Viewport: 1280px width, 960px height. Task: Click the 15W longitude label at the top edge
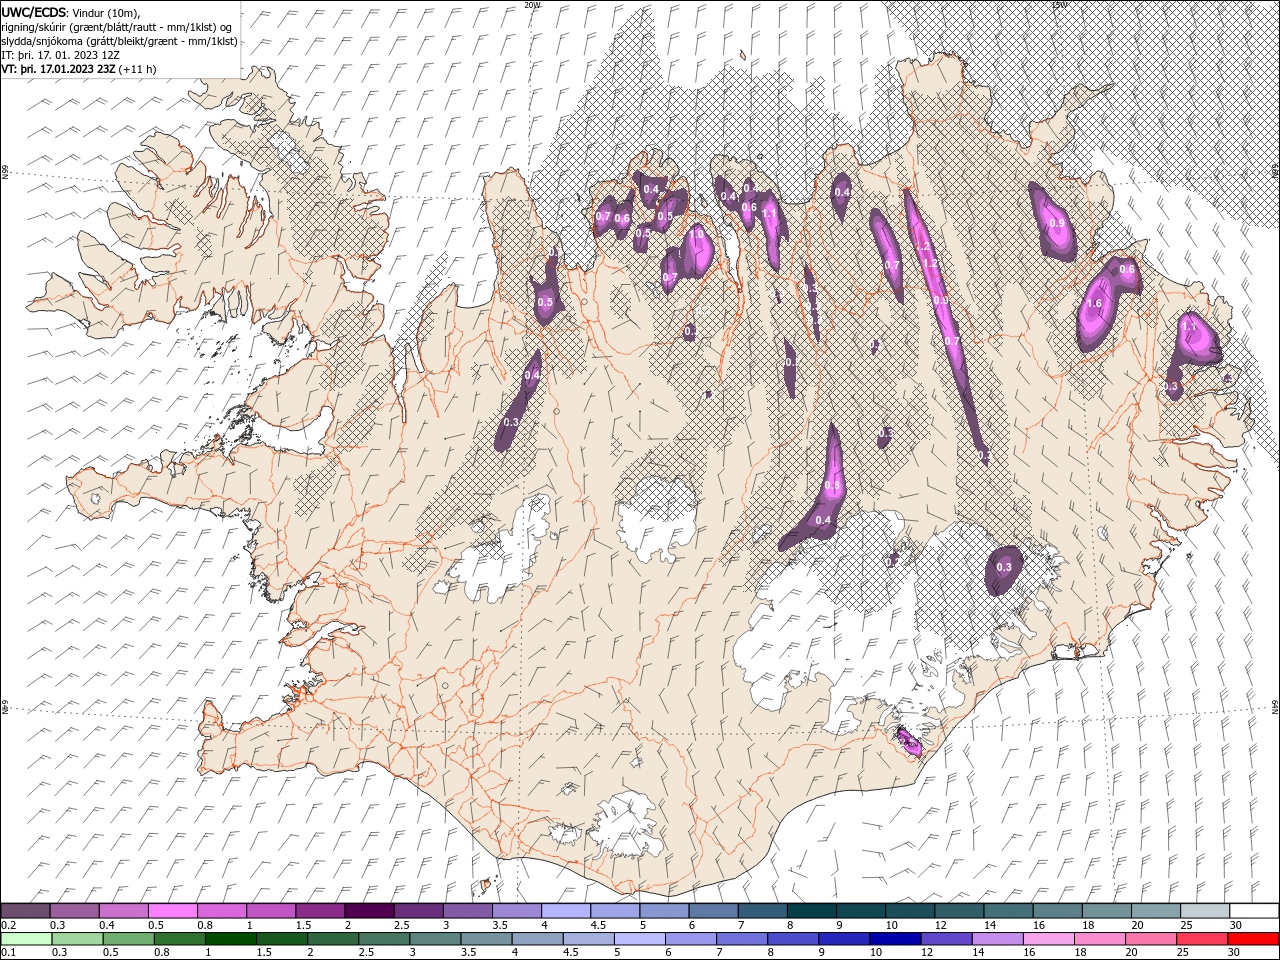[x=1058, y=5]
